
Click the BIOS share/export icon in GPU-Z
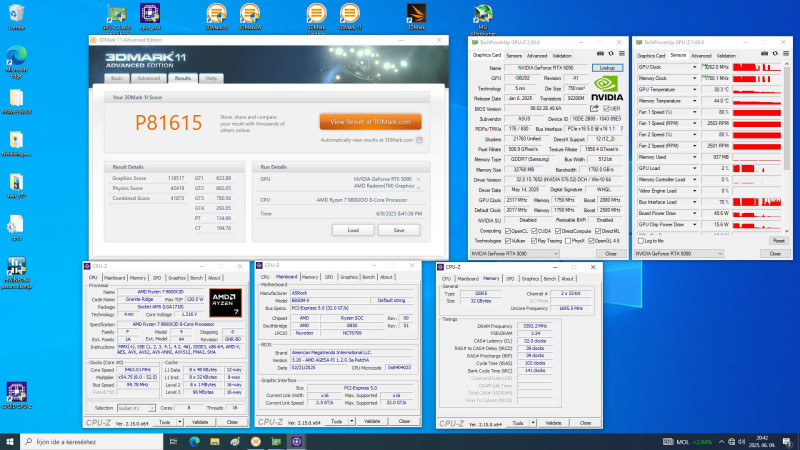point(594,108)
